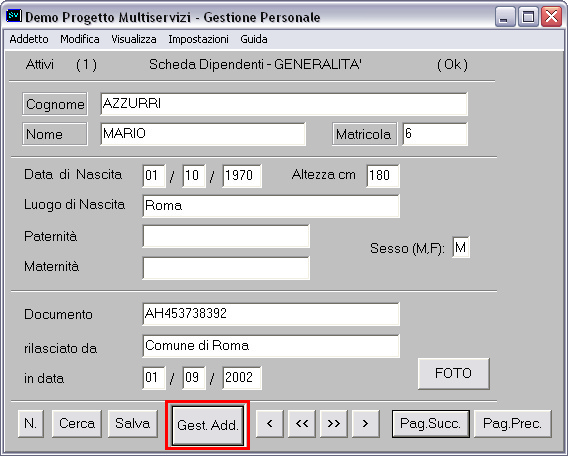Click Pag.Succ. for next page
The image size is (568, 456).
(x=431, y=423)
